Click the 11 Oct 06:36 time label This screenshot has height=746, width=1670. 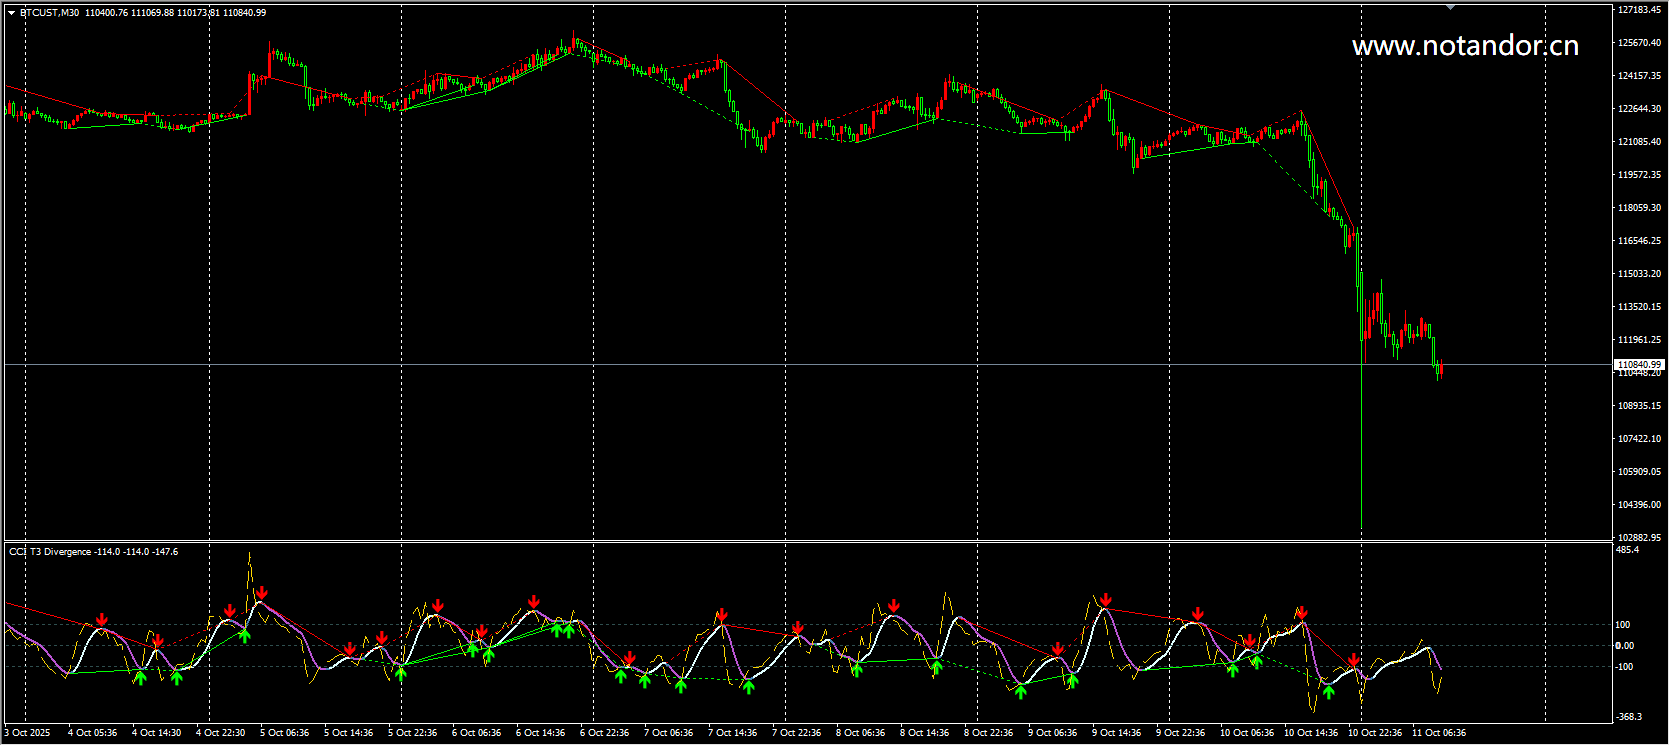coord(1438,733)
